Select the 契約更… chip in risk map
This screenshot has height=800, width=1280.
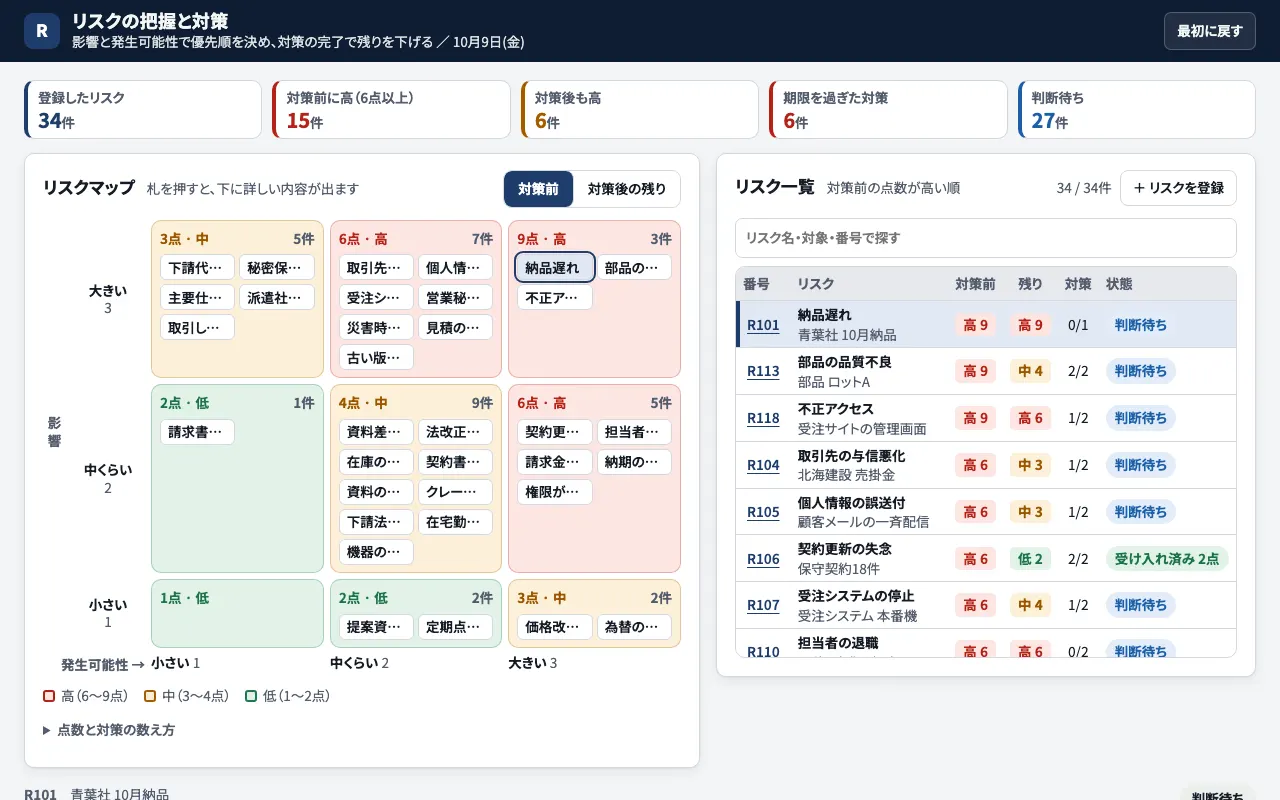(555, 432)
